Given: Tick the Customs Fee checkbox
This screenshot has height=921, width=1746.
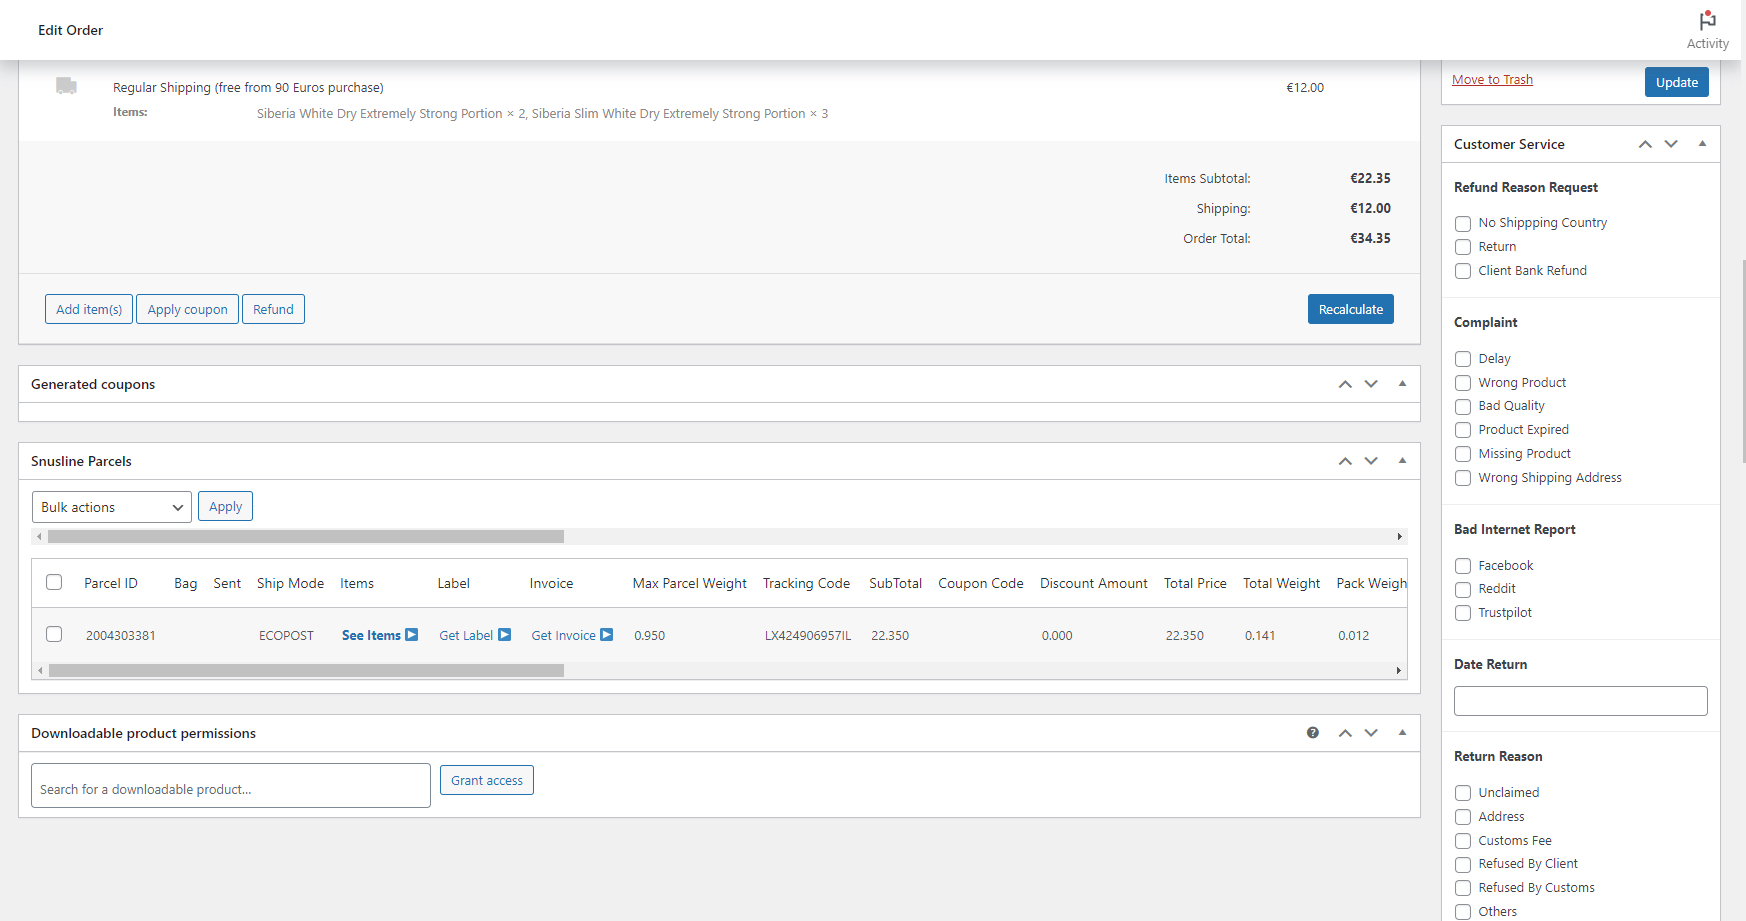Looking at the screenshot, I should pyautogui.click(x=1463, y=841).
